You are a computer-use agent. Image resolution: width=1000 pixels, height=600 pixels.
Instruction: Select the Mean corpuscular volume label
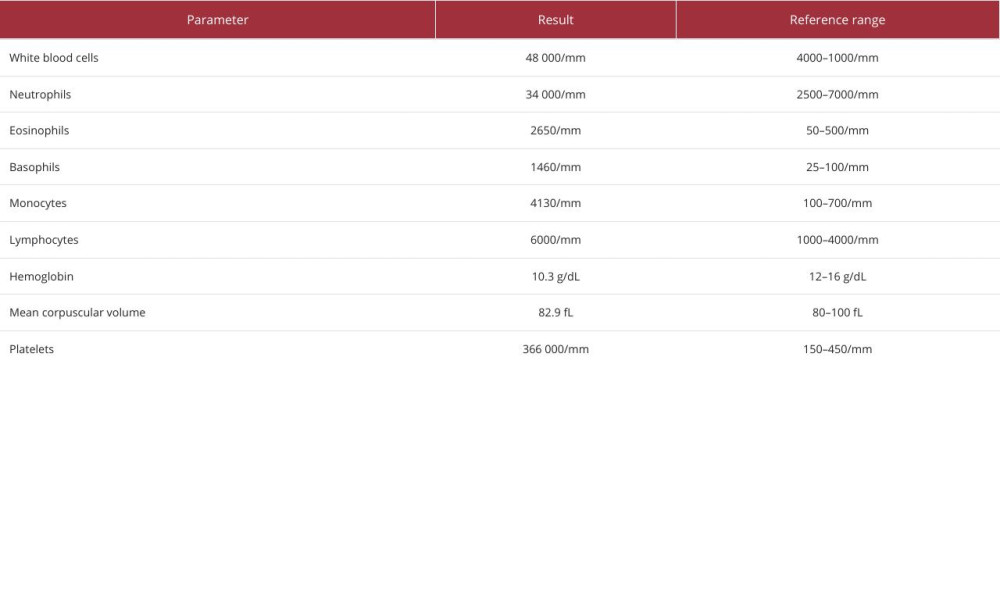tap(77, 312)
